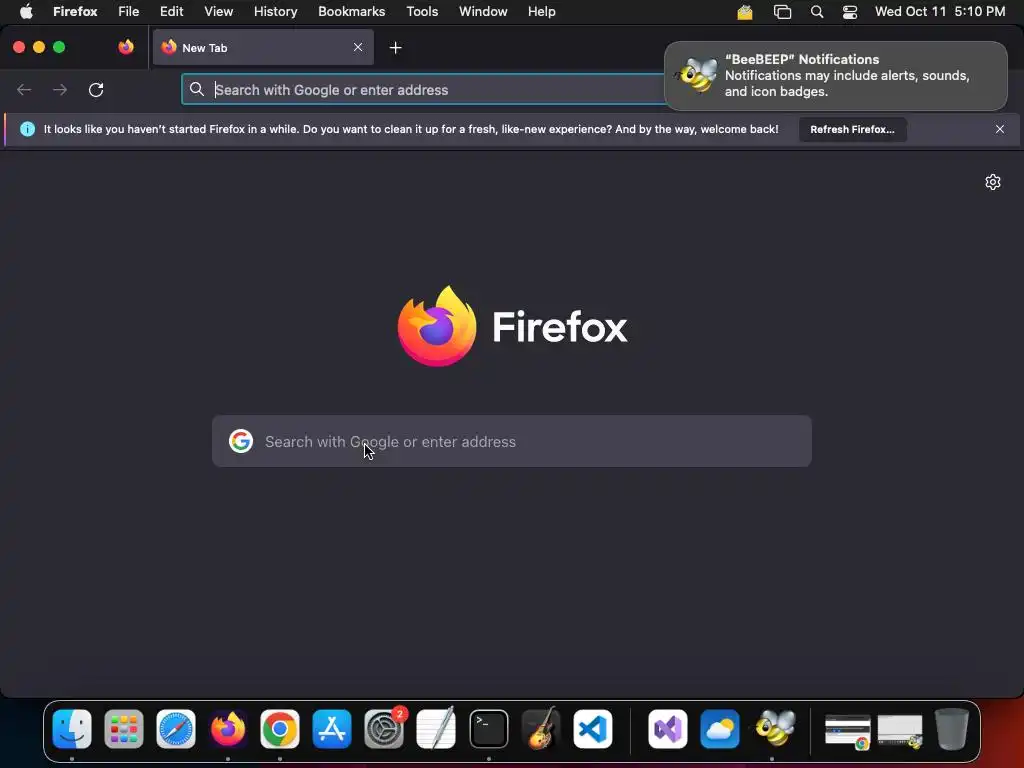Click the Google G logo in search box
This screenshot has height=768, width=1024.
[241, 441]
